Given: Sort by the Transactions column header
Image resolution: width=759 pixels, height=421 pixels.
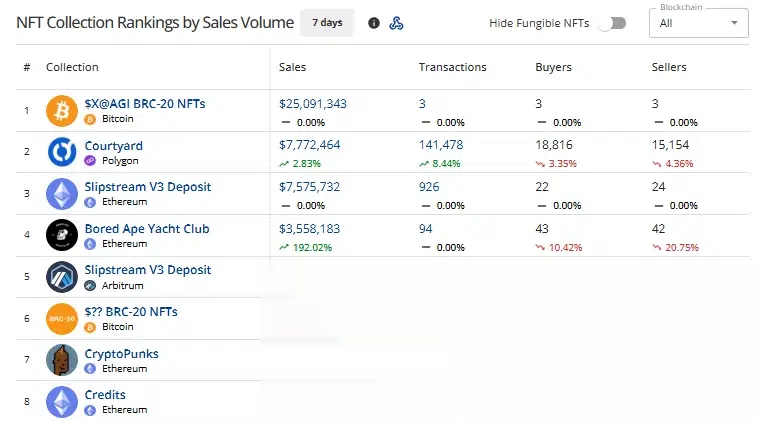Looking at the screenshot, I should coord(453,67).
